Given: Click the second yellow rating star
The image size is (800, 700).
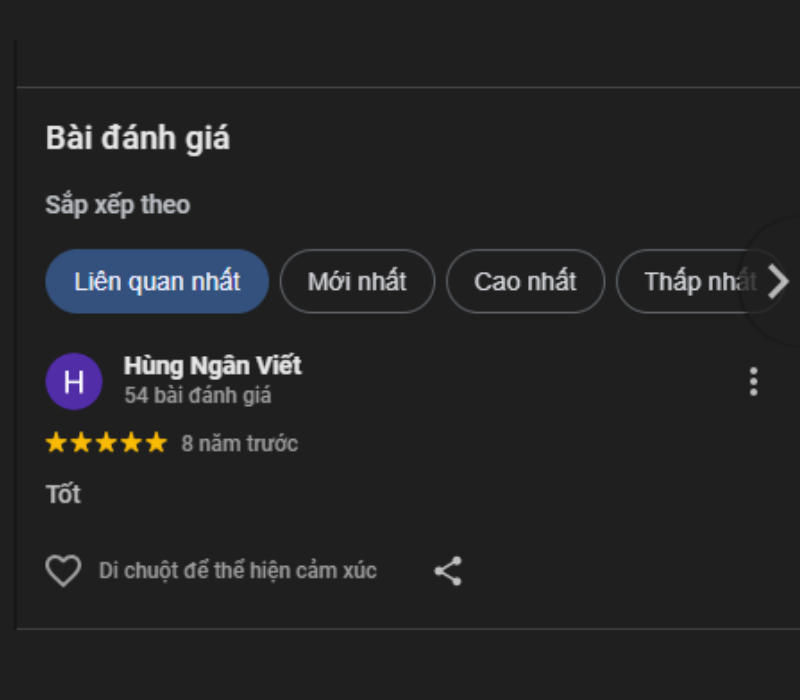Looking at the screenshot, I should pyautogui.click(x=81, y=443).
